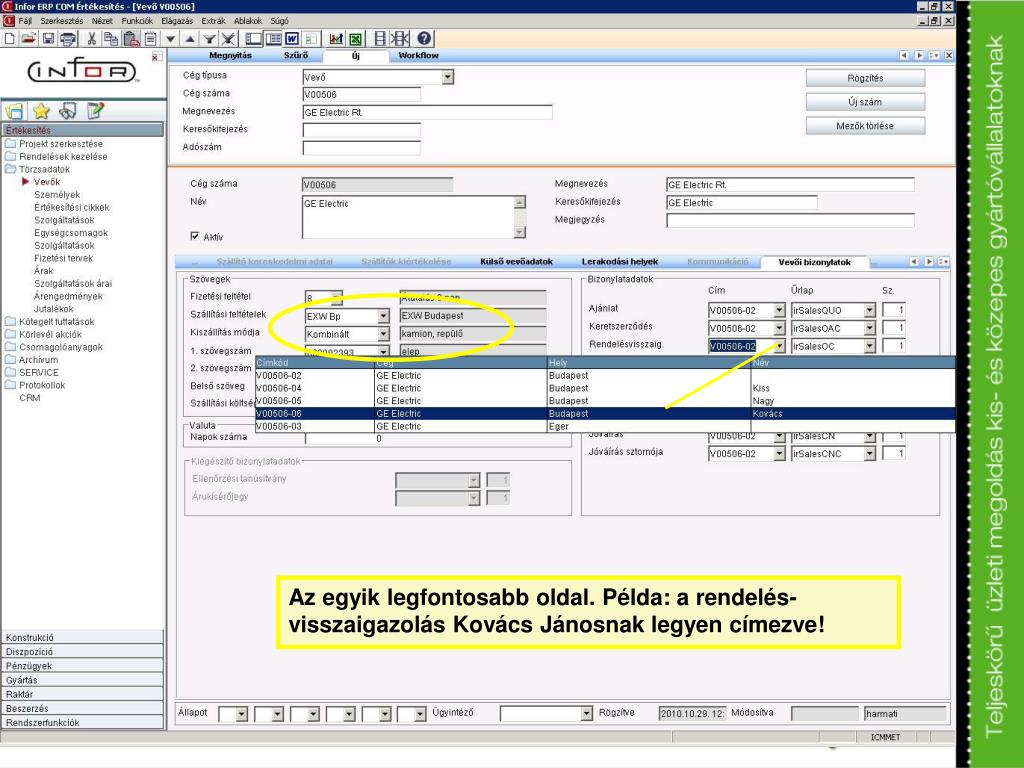Viewport: 1024px width, 768px height.
Task: Open the Jóváírás sztornója Cím dropdown
Action: coord(779,453)
